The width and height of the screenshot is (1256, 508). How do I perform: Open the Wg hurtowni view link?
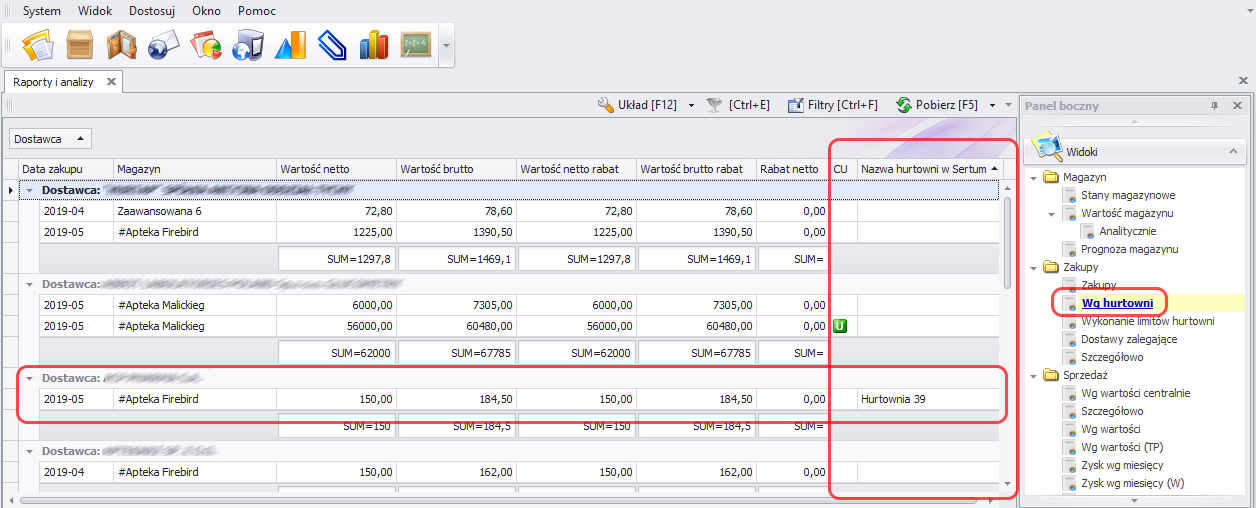click(x=1117, y=303)
